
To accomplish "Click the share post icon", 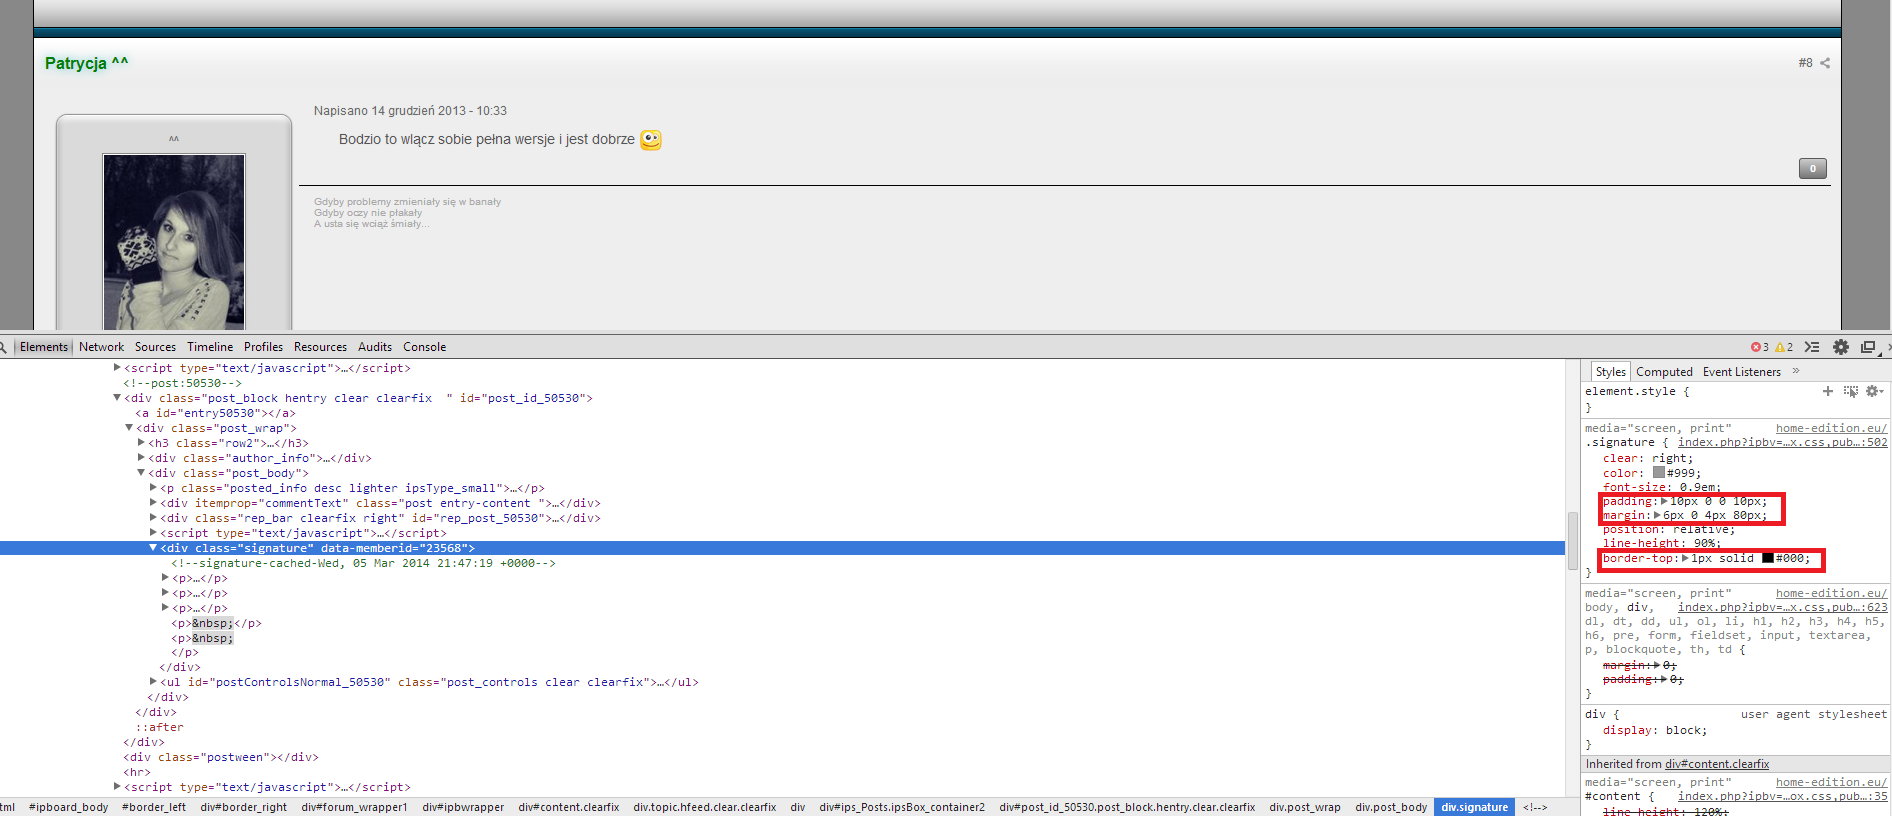I will 1825,63.
